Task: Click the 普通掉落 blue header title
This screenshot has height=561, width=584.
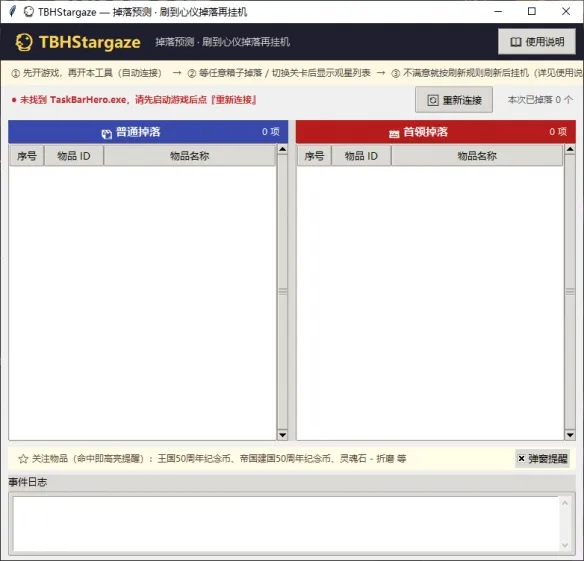Action: (138, 132)
